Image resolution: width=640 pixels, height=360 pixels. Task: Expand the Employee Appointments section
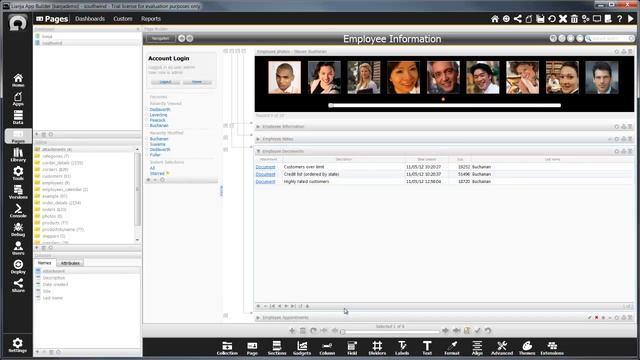(258, 318)
